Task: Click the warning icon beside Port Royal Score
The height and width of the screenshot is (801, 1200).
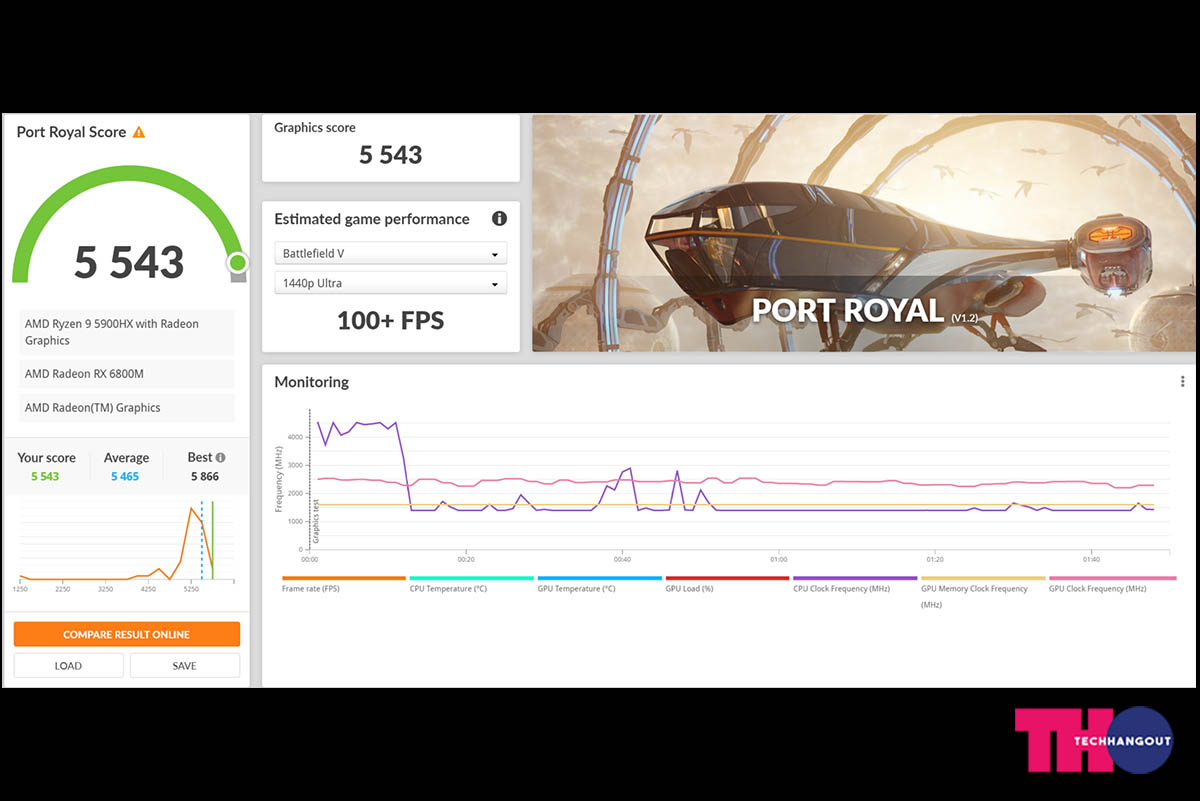Action: coord(139,132)
